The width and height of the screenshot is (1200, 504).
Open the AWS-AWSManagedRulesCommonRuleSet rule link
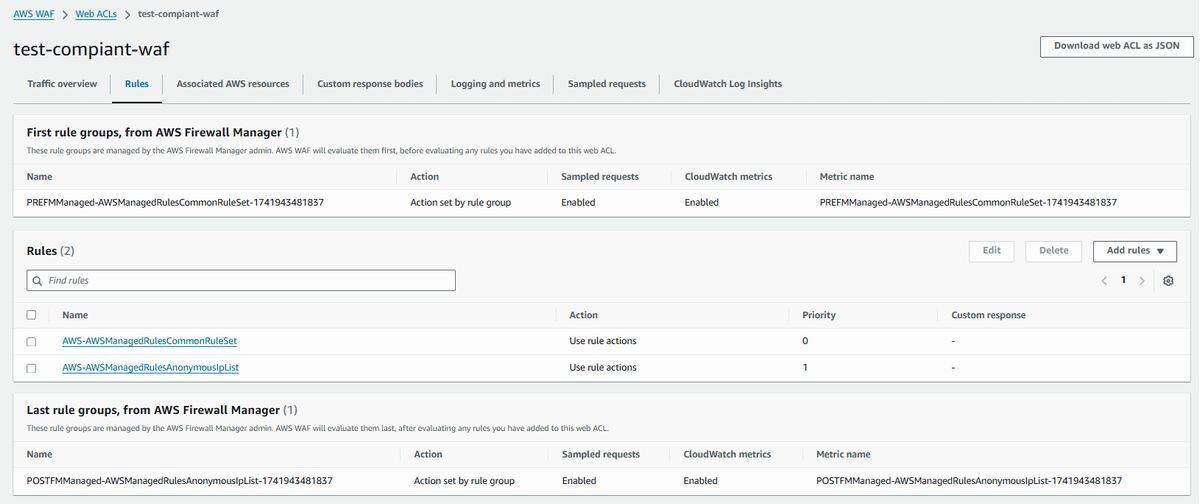click(149, 341)
